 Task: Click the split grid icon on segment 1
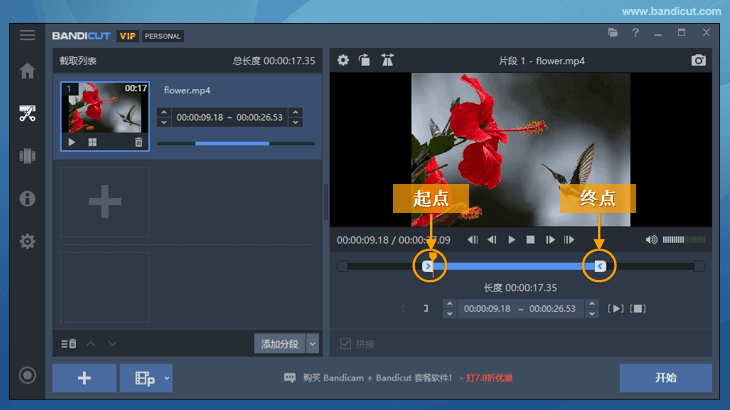point(93,142)
